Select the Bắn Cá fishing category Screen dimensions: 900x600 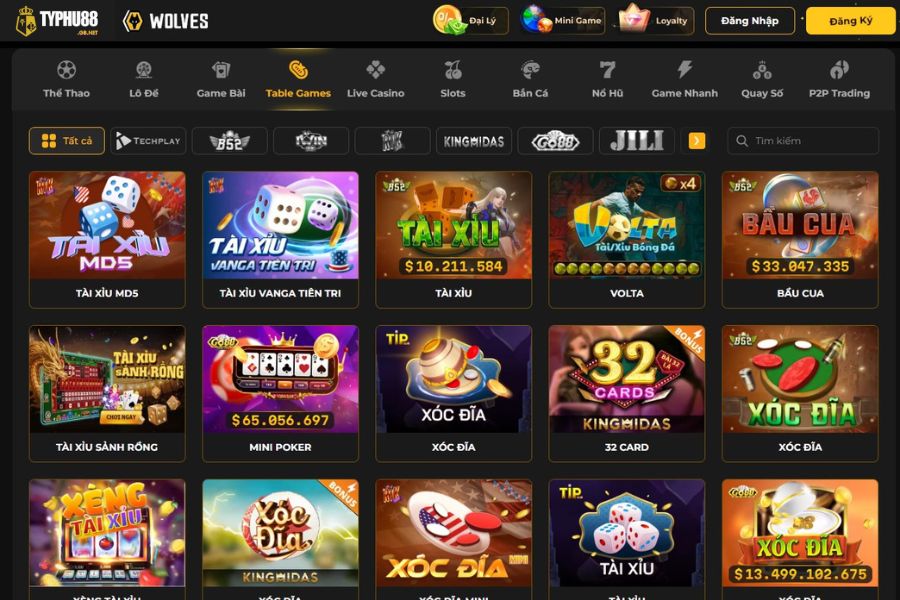530,79
